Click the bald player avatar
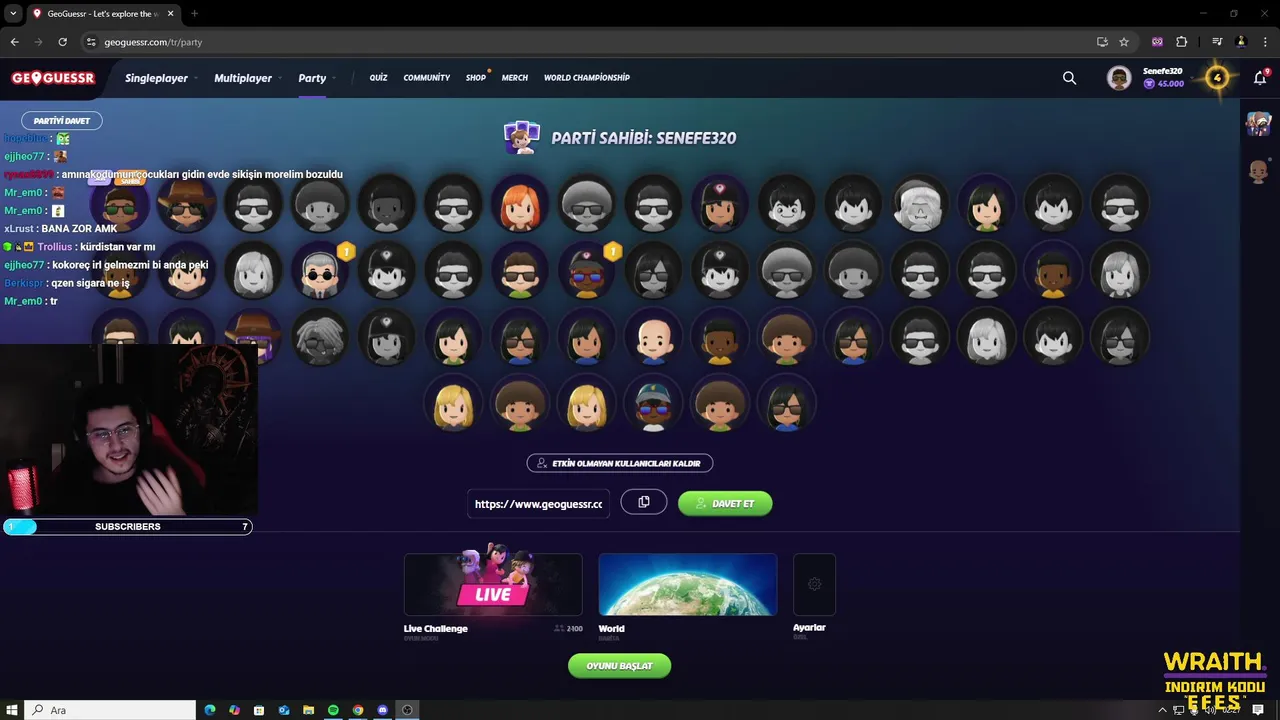This screenshot has width=1280, height=720. tap(653, 338)
